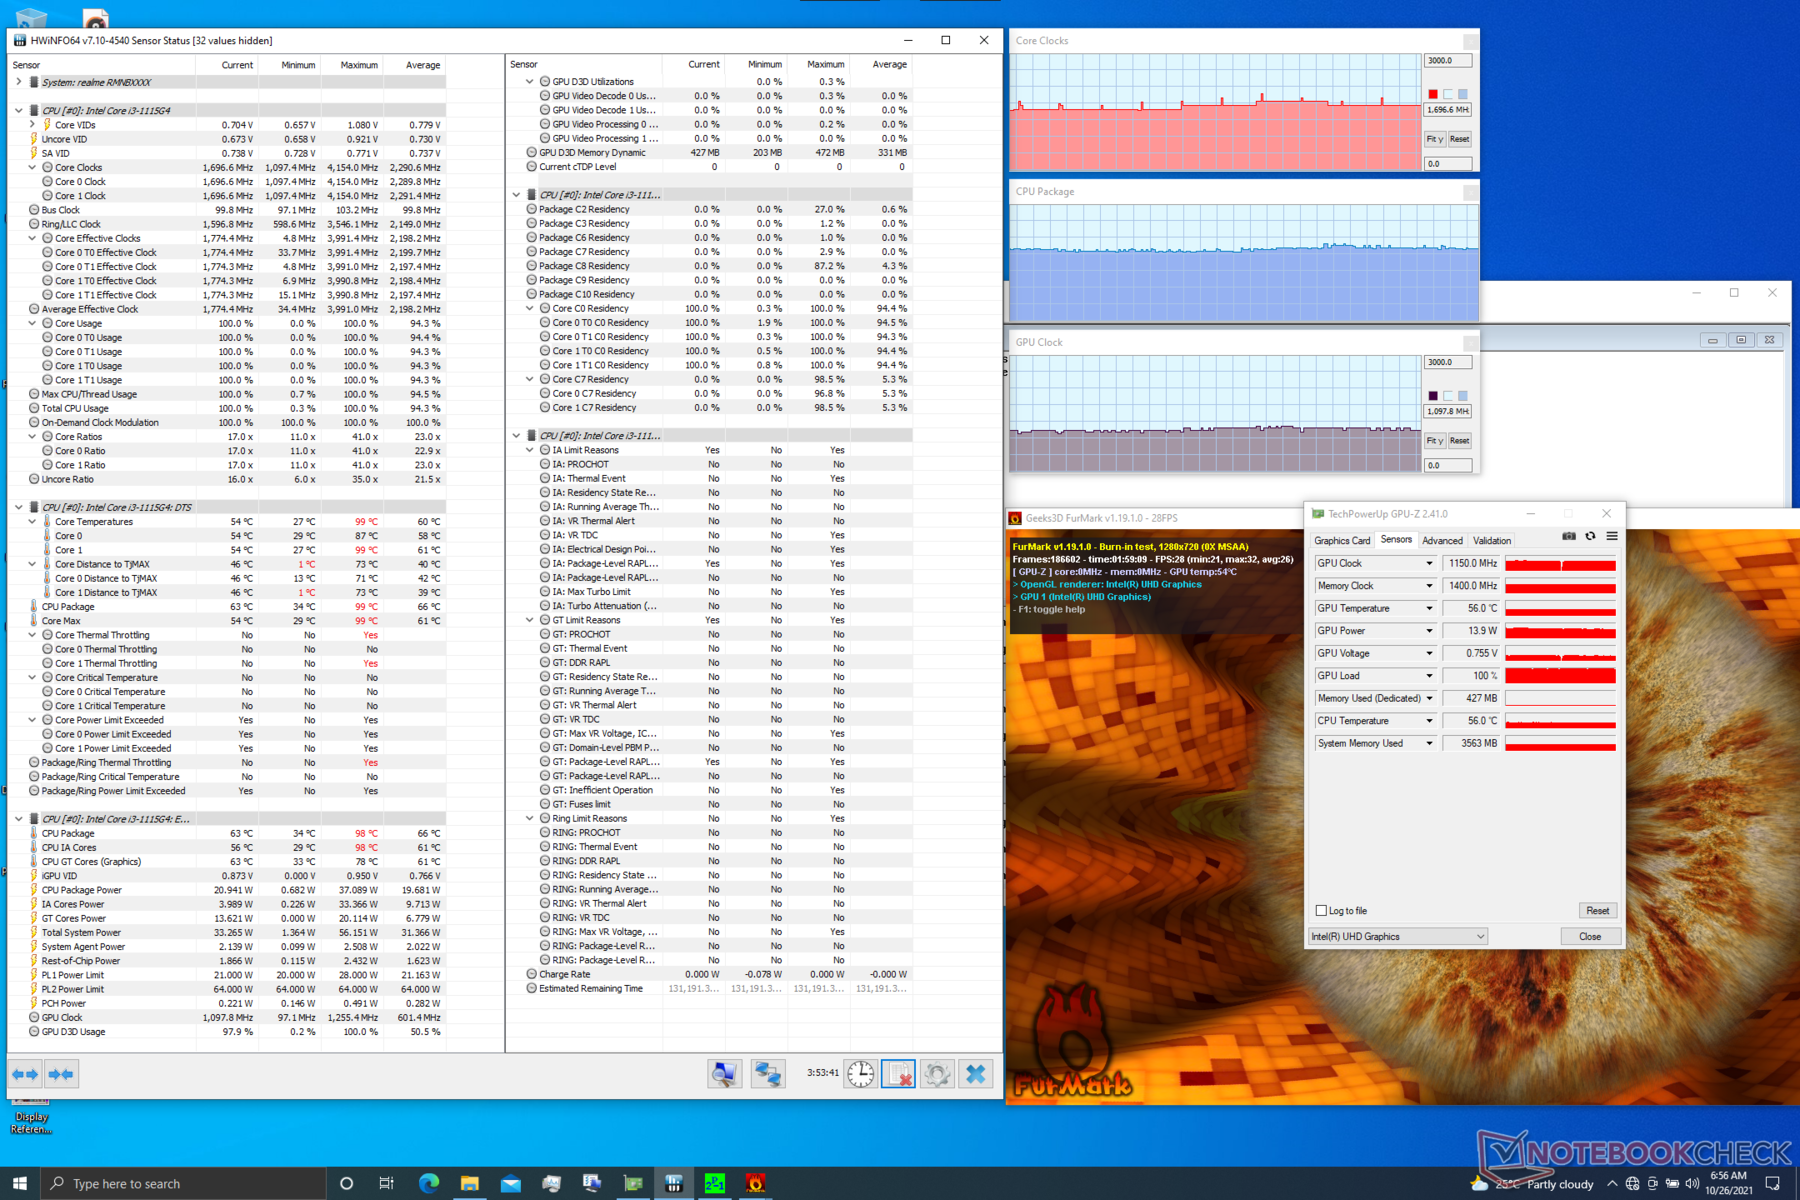Click network globe tray icon
The width and height of the screenshot is (1800, 1200).
pos(1633,1183)
